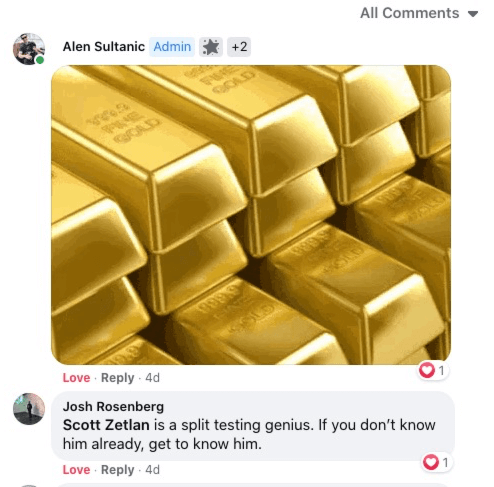
Task: View heart reactions on gold bars comment
Action: point(432,370)
